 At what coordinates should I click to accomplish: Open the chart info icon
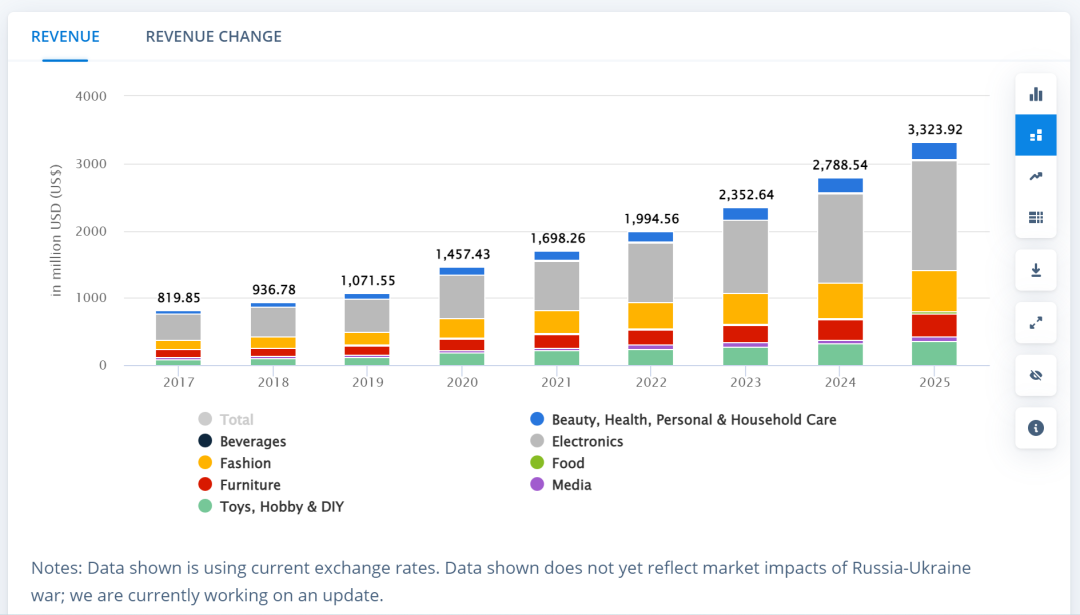[x=1035, y=428]
